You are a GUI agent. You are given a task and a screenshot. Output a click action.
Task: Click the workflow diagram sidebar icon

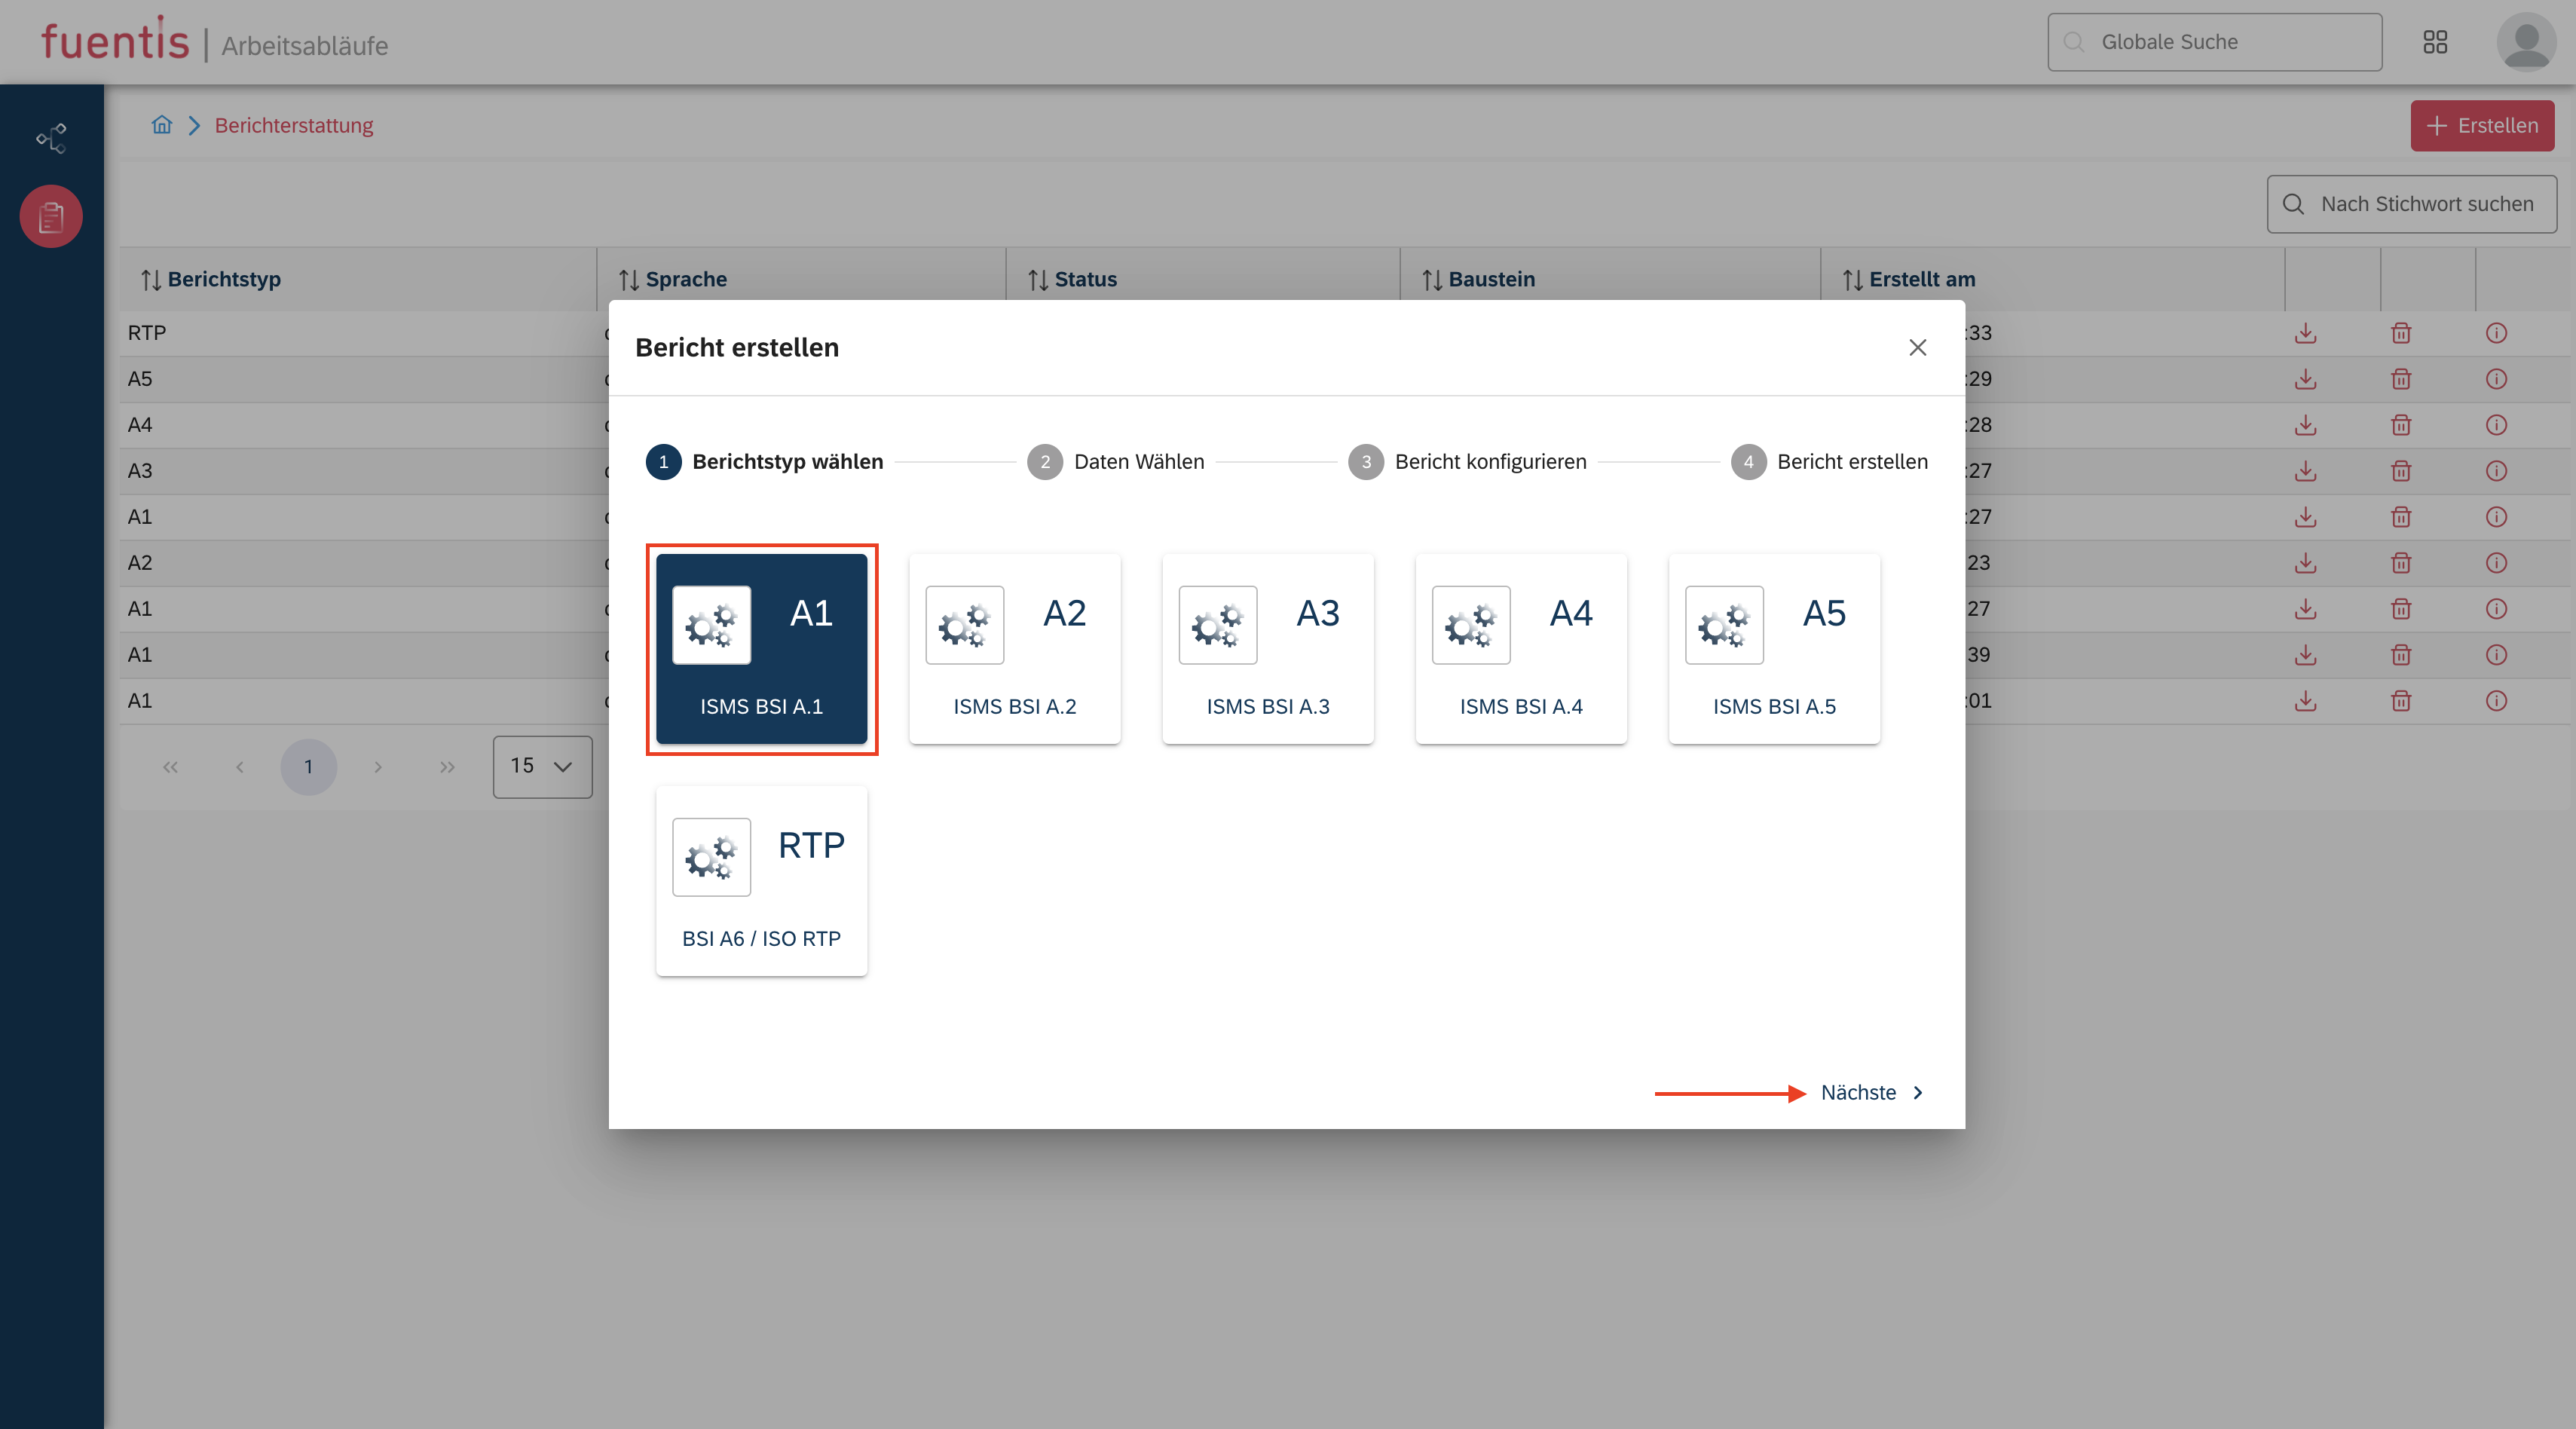pyautogui.click(x=51, y=138)
